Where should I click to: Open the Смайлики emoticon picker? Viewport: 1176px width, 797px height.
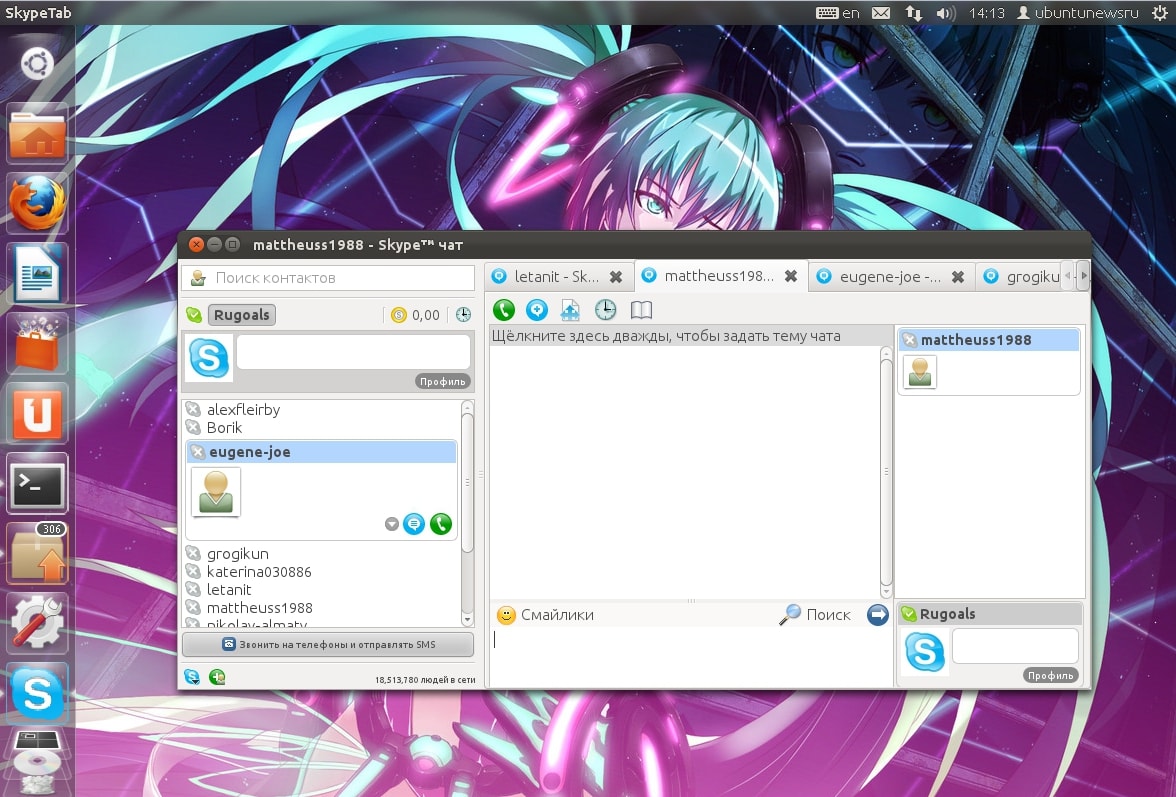click(x=545, y=615)
